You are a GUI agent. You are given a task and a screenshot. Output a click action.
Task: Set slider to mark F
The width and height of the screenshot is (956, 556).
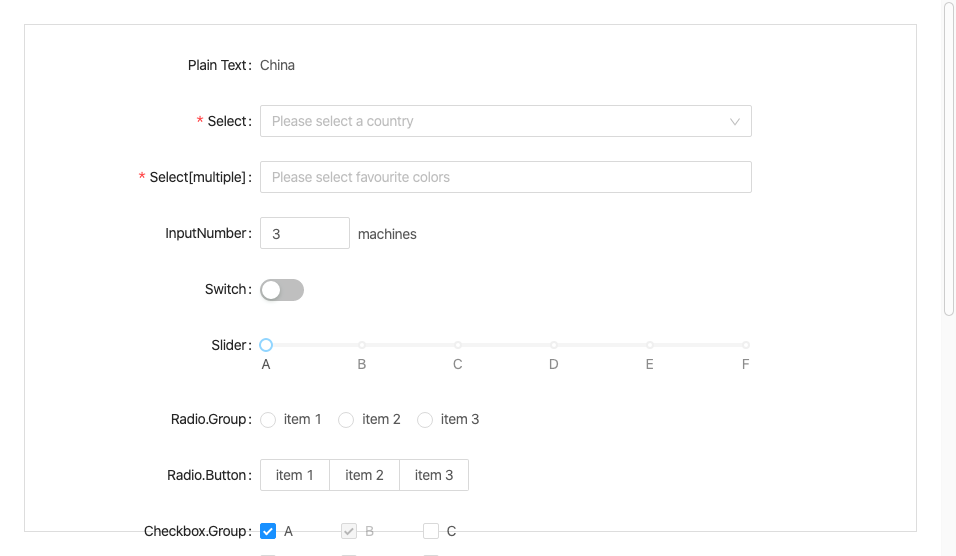pos(746,345)
